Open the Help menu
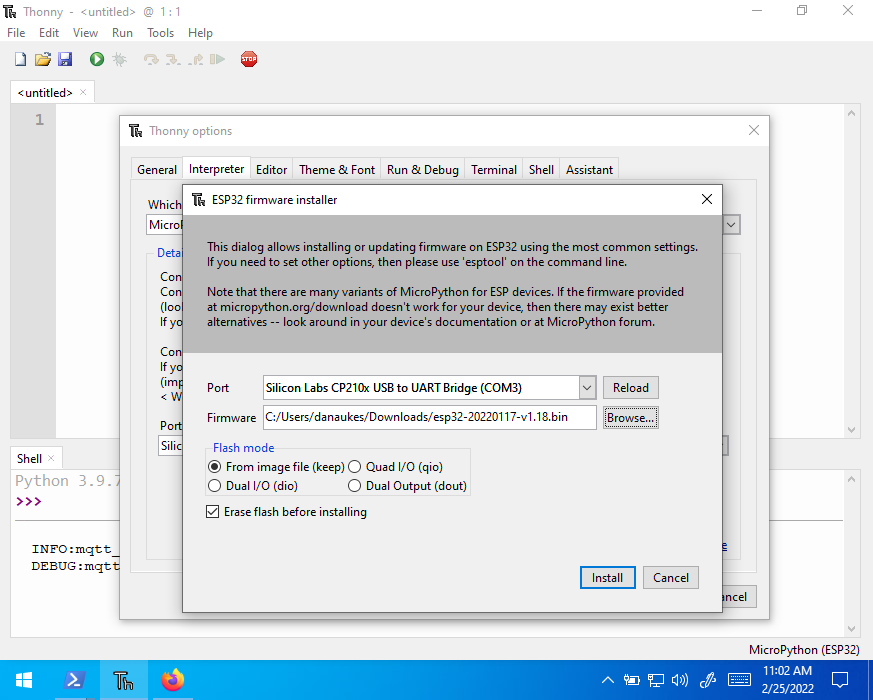873x700 pixels. coord(200,33)
